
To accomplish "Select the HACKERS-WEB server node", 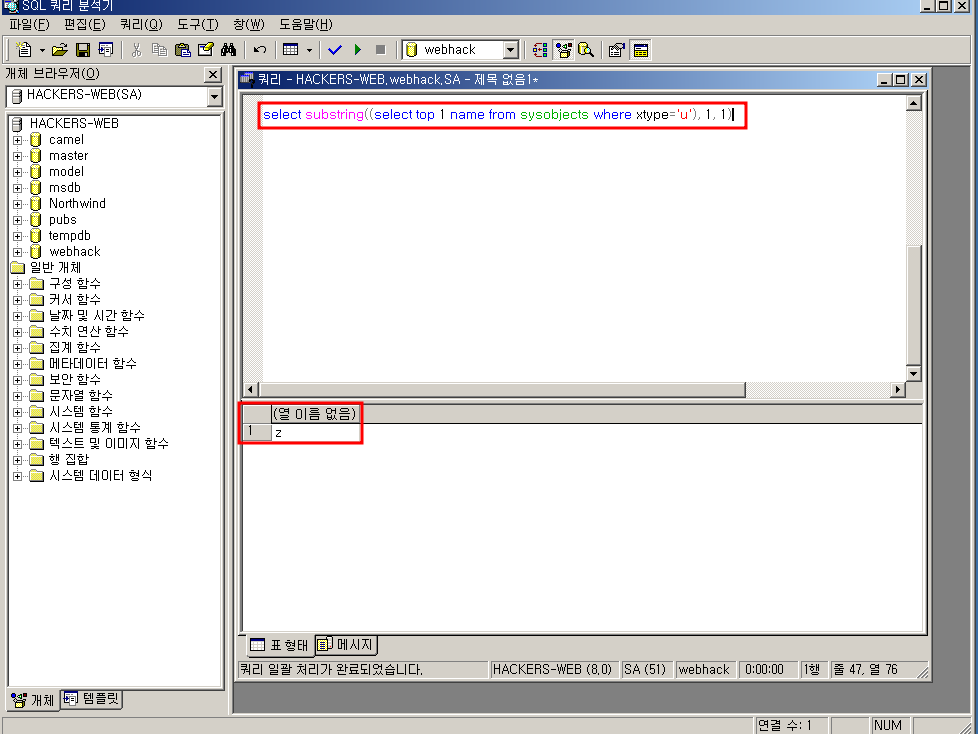I will [x=74, y=123].
